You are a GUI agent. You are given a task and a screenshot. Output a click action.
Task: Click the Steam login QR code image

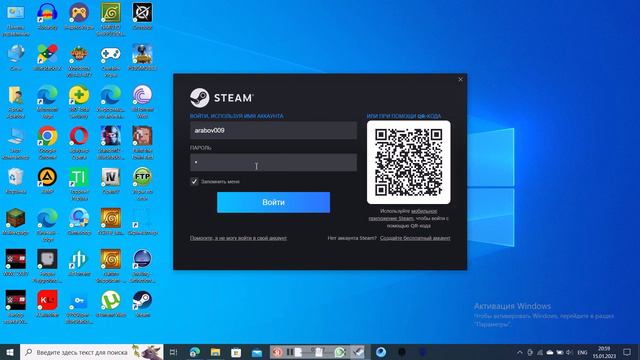coord(409,162)
